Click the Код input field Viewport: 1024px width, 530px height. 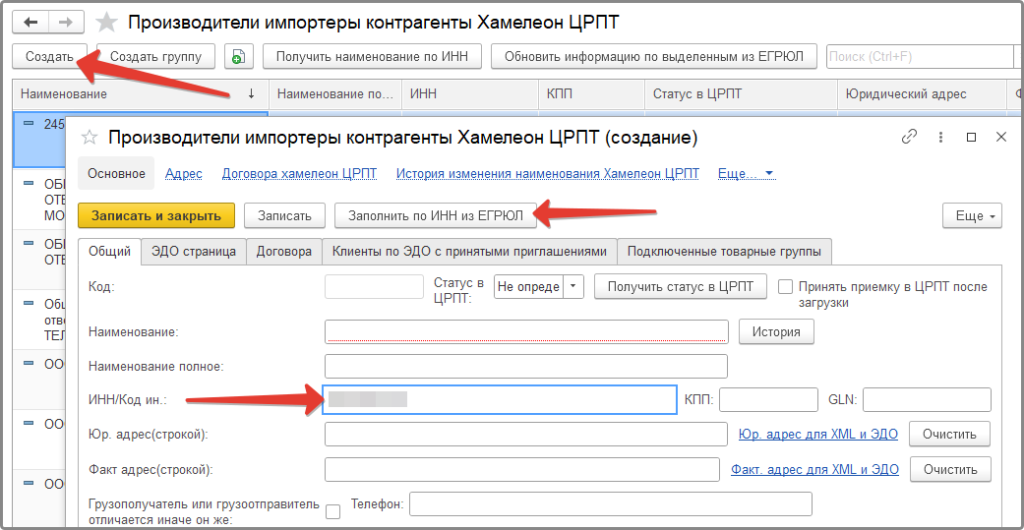(375, 287)
